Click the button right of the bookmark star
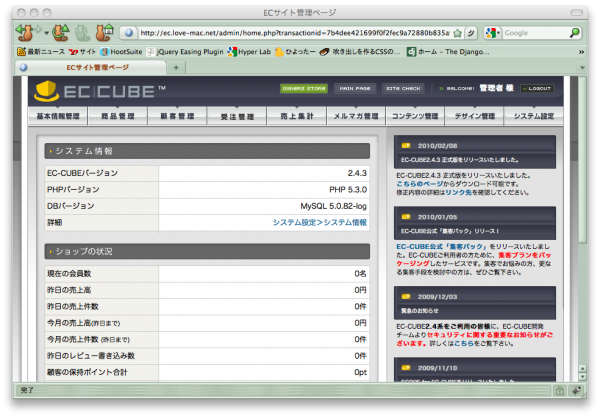Viewport: 600px width, 417px height. coord(471,33)
